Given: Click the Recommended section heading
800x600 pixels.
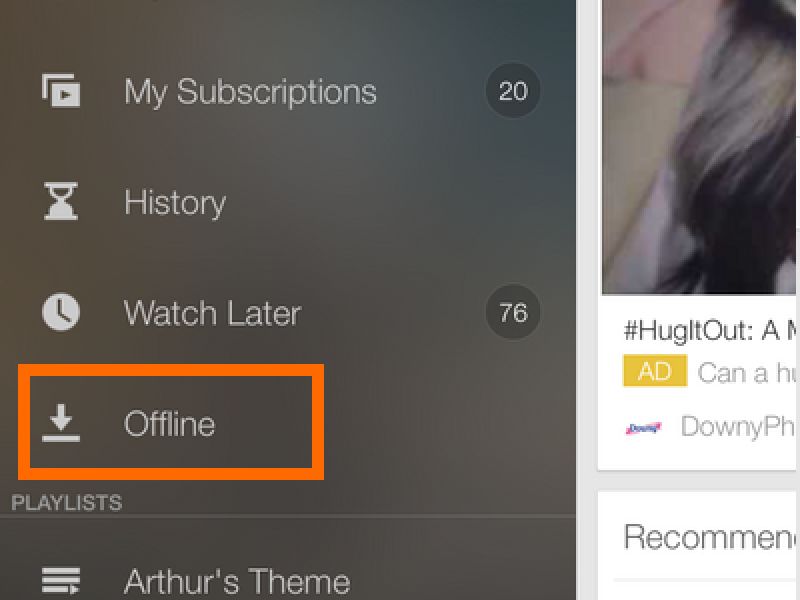Looking at the screenshot, I should click(x=710, y=537).
